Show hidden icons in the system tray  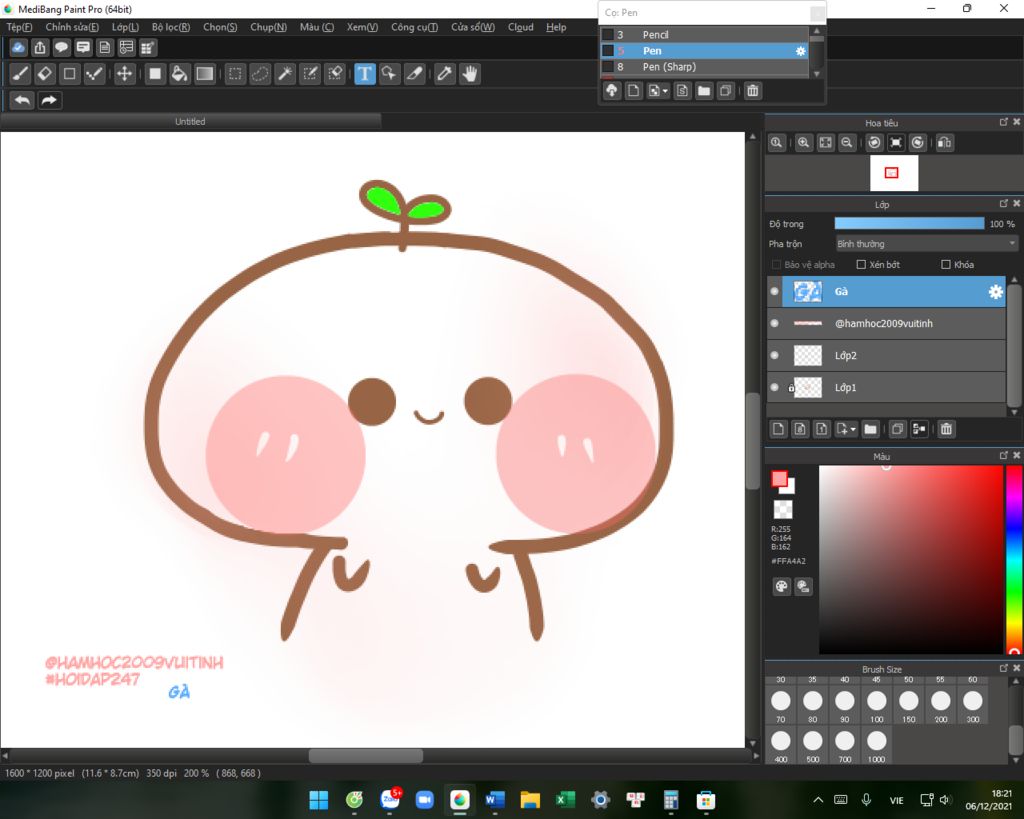click(x=818, y=800)
